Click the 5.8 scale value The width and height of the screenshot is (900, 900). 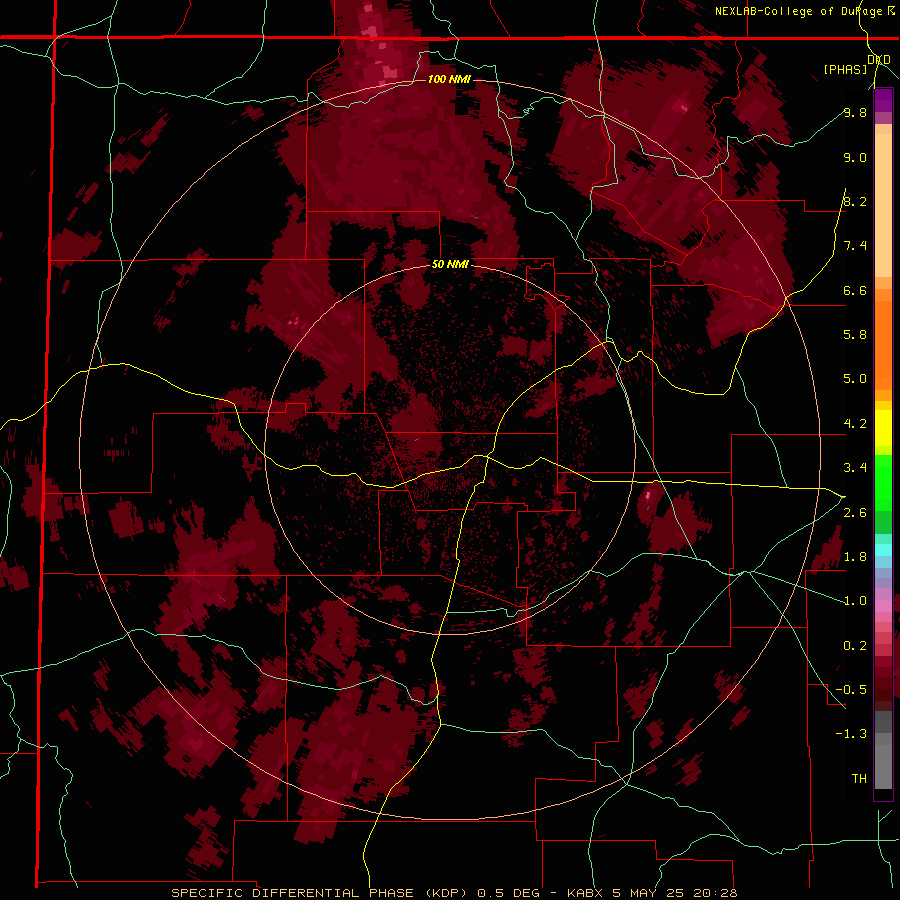tap(855, 335)
